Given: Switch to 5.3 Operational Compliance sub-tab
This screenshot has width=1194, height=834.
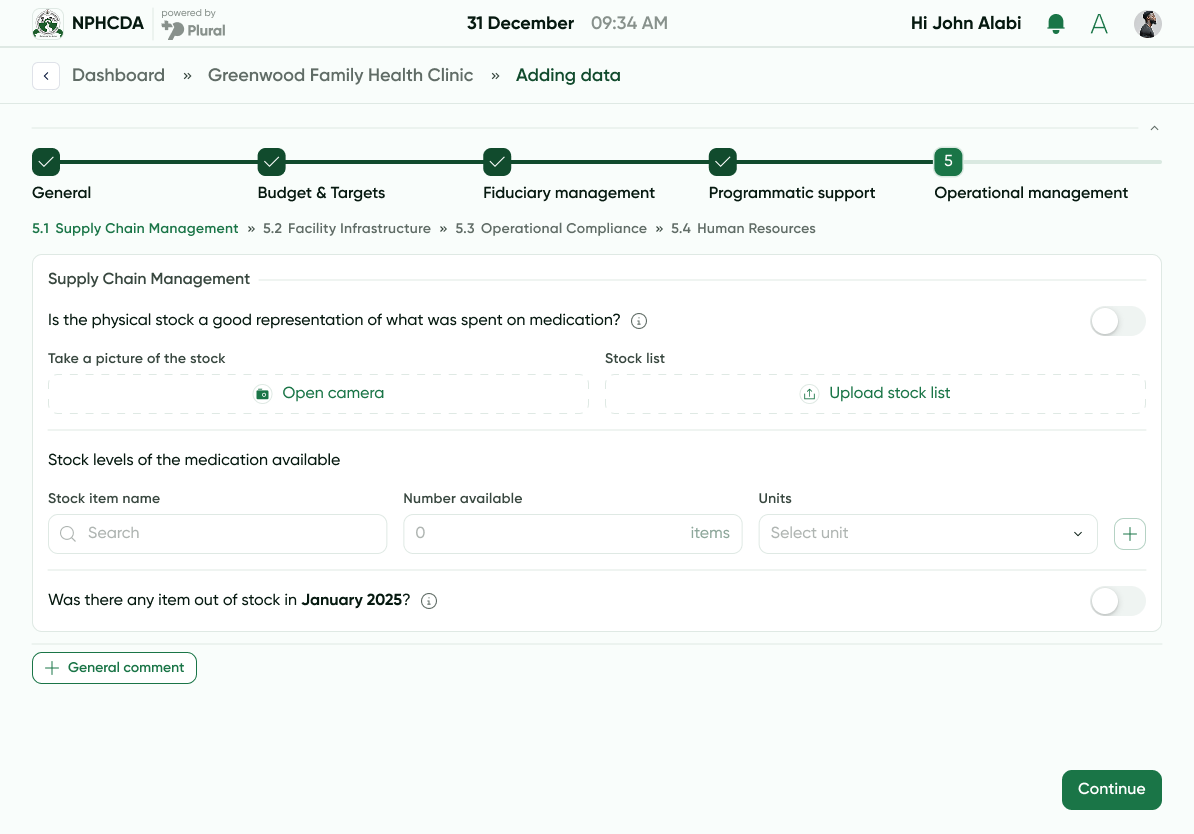Looking at the screenshot, I should click(551, 228).
